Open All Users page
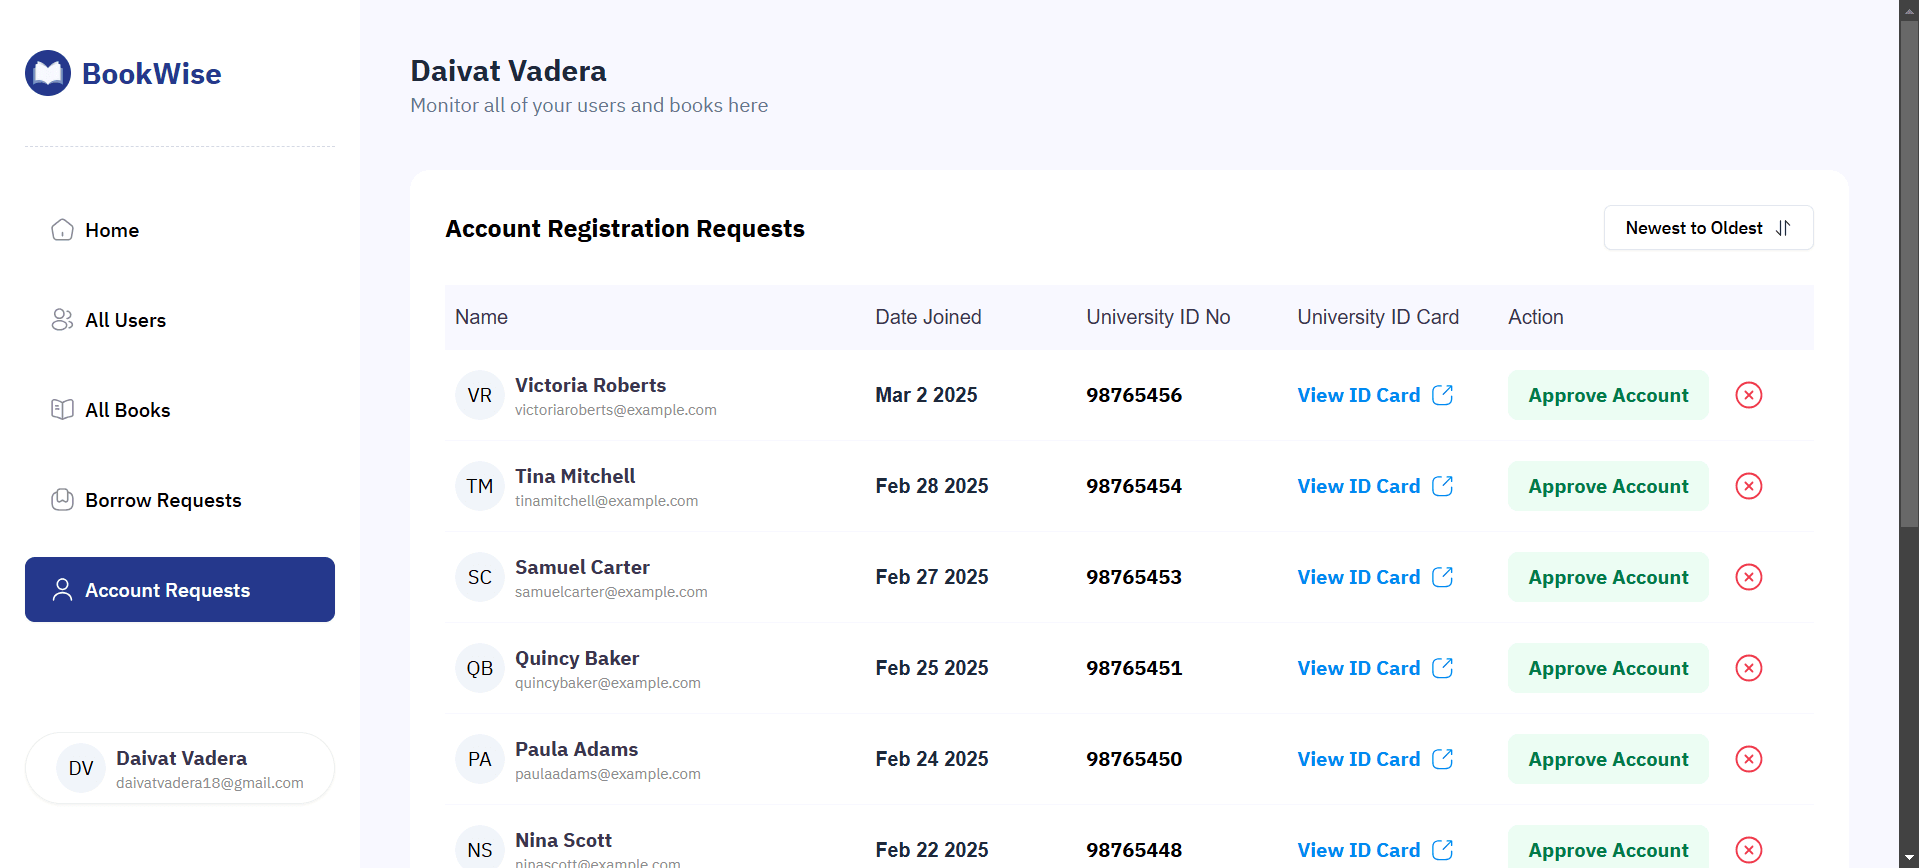The width and height of the screenshot is (1919, 868). [125, 320]
